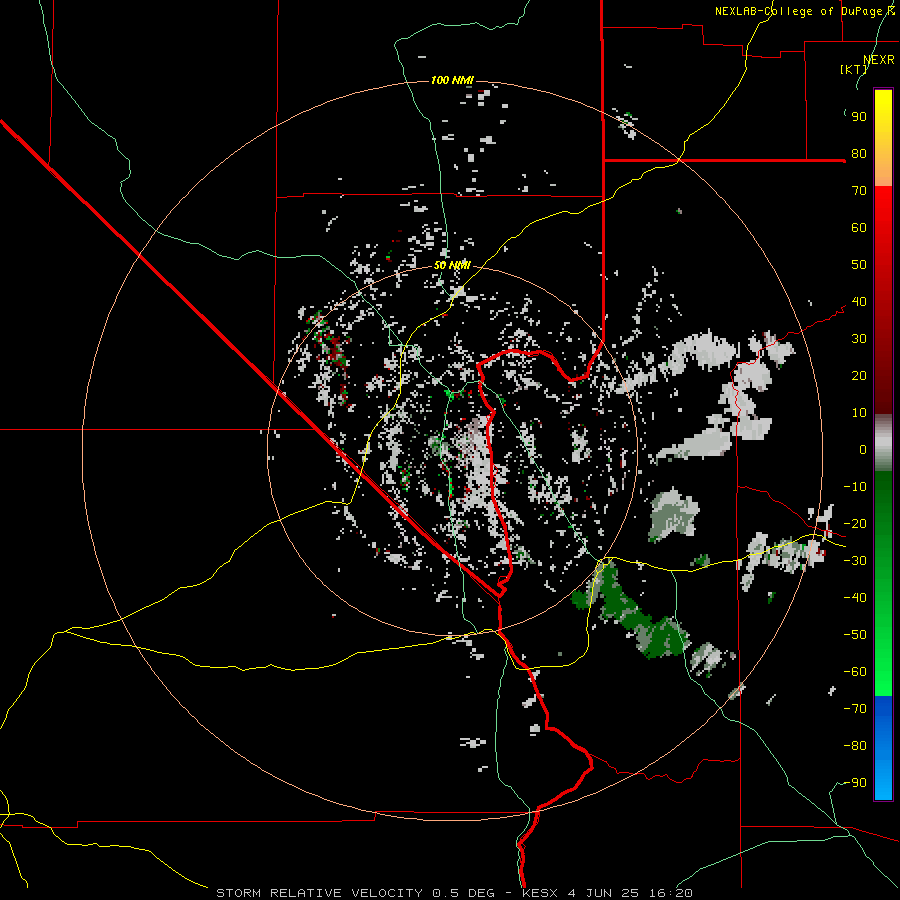Select the -40 scale value
The width and height of the screenshot is (900, 900).
(x=855, y=598)
